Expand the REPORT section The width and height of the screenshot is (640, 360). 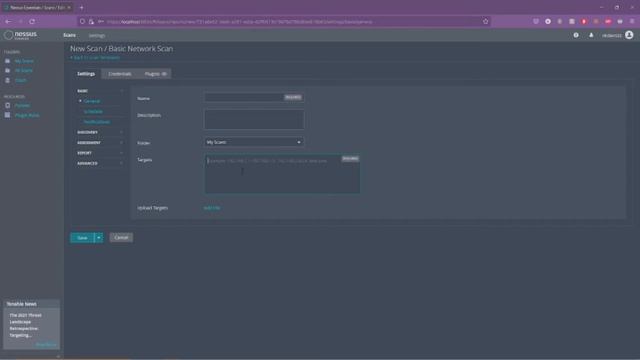(x=100, y=153)
